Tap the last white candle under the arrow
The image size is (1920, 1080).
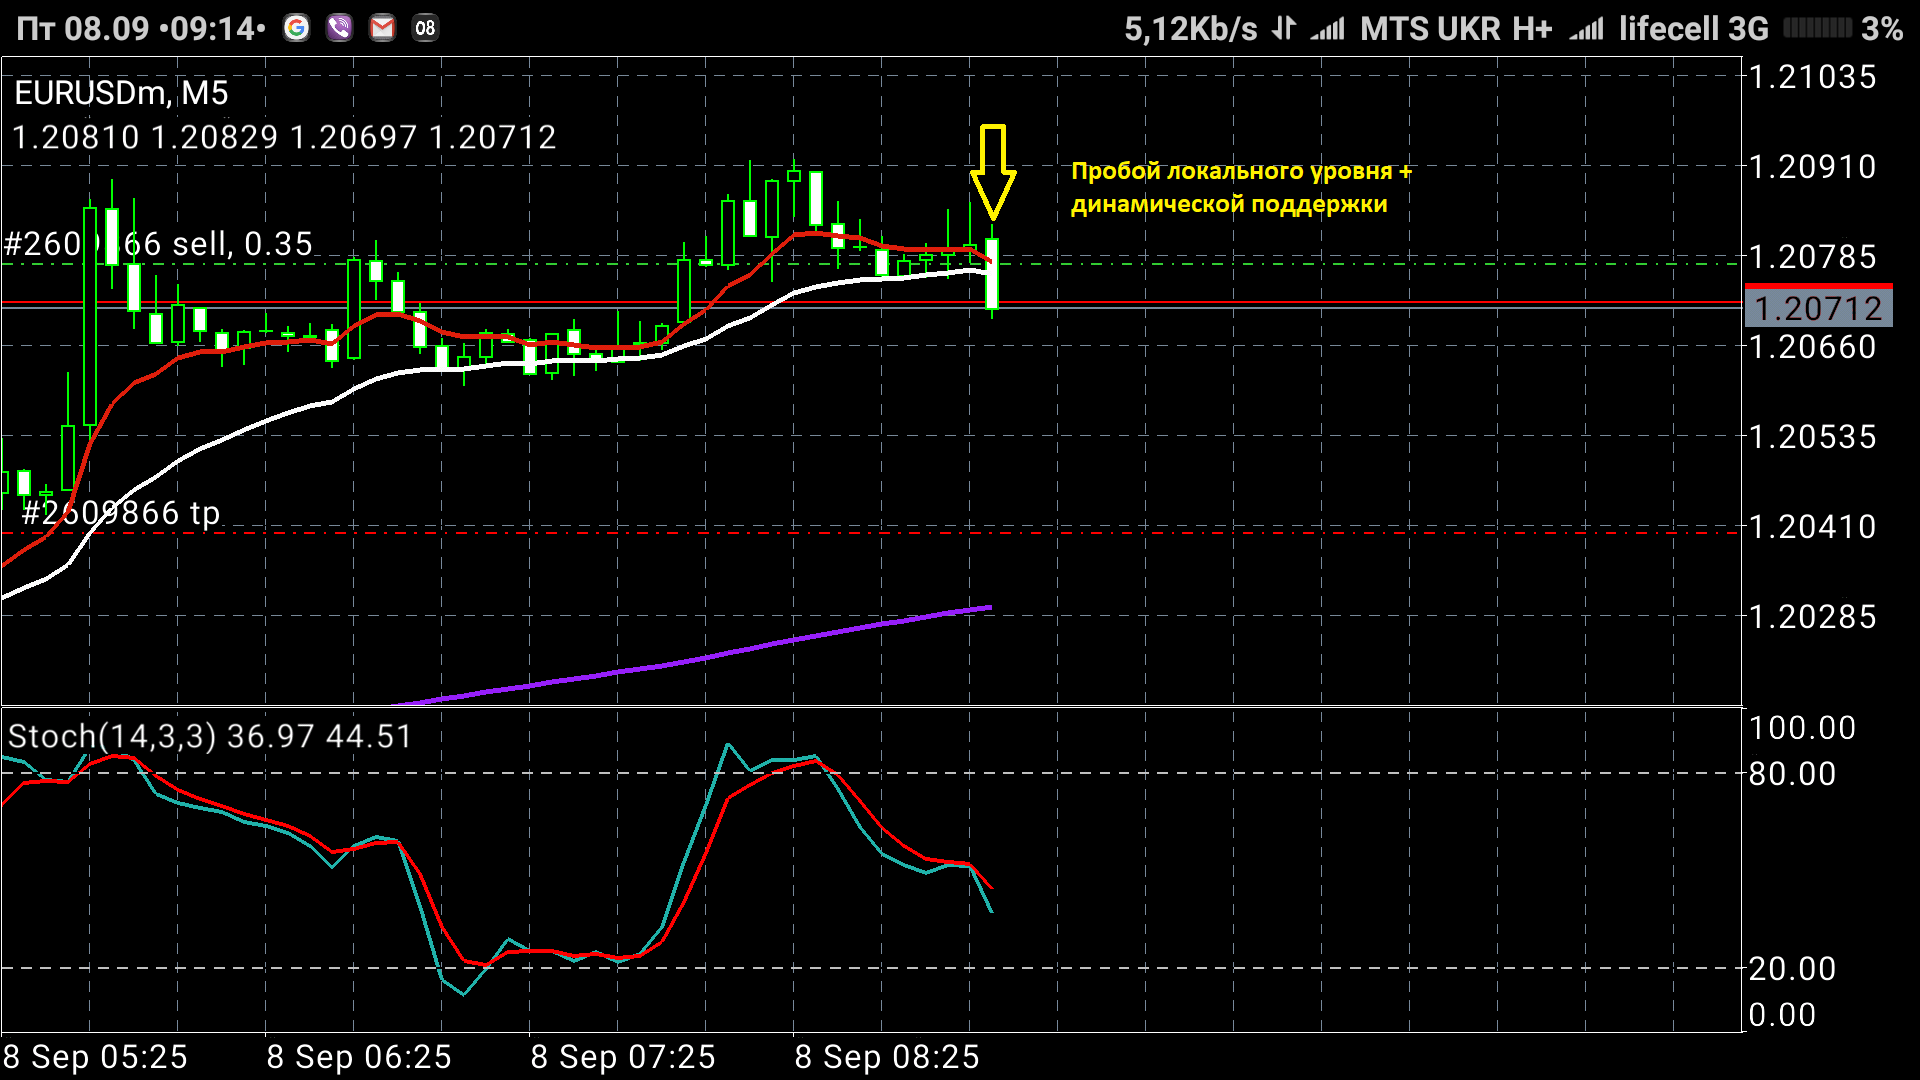click(x=993, y=273)
